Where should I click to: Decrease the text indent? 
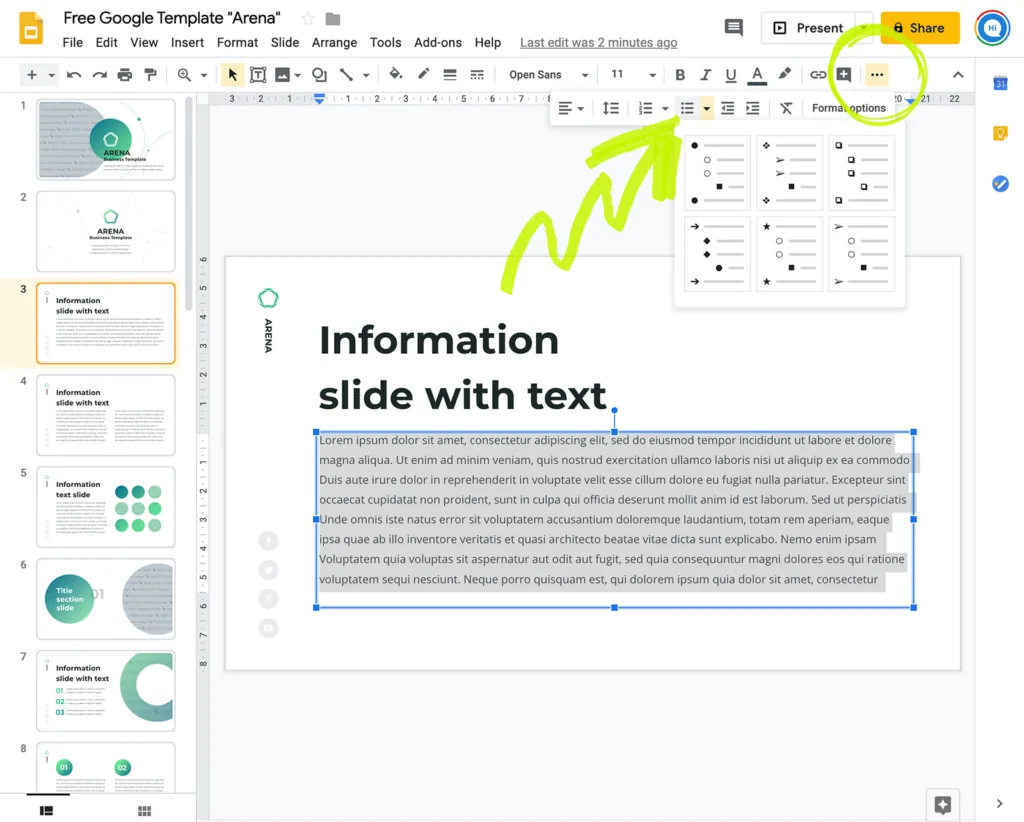[728, 108]
